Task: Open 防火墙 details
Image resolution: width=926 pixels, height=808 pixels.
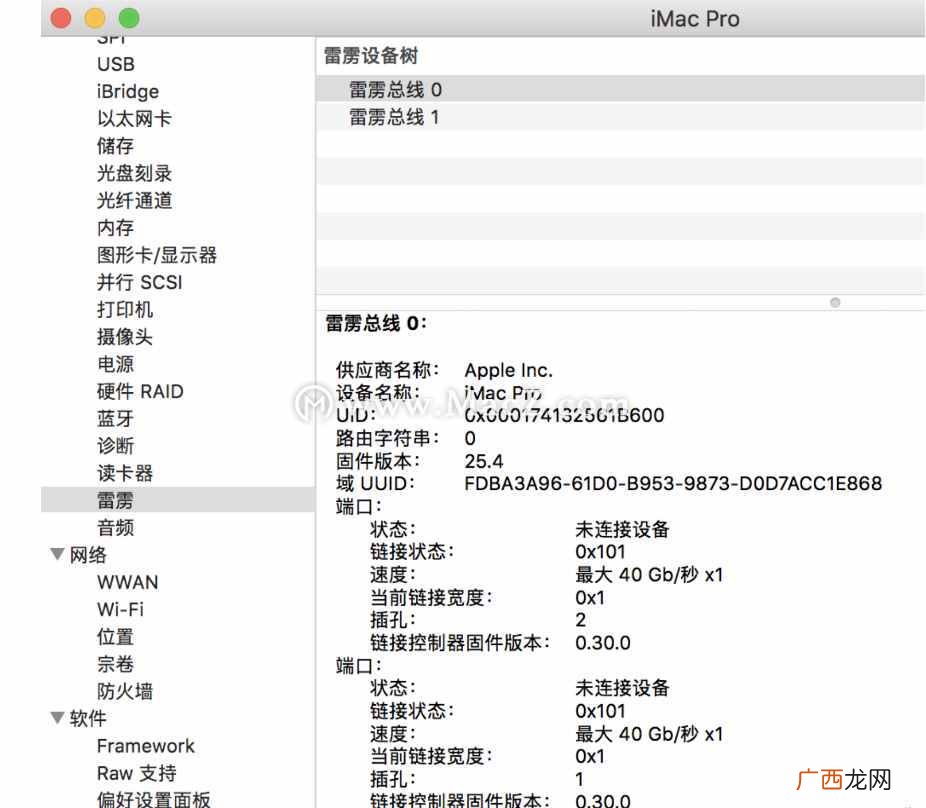Action: [x=125, y=691]
